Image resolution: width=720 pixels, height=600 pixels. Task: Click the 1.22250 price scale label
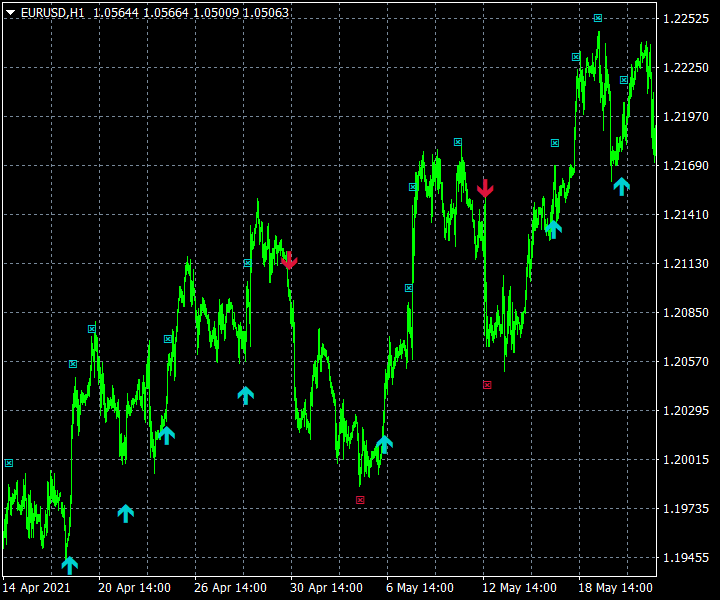point(686,67)
